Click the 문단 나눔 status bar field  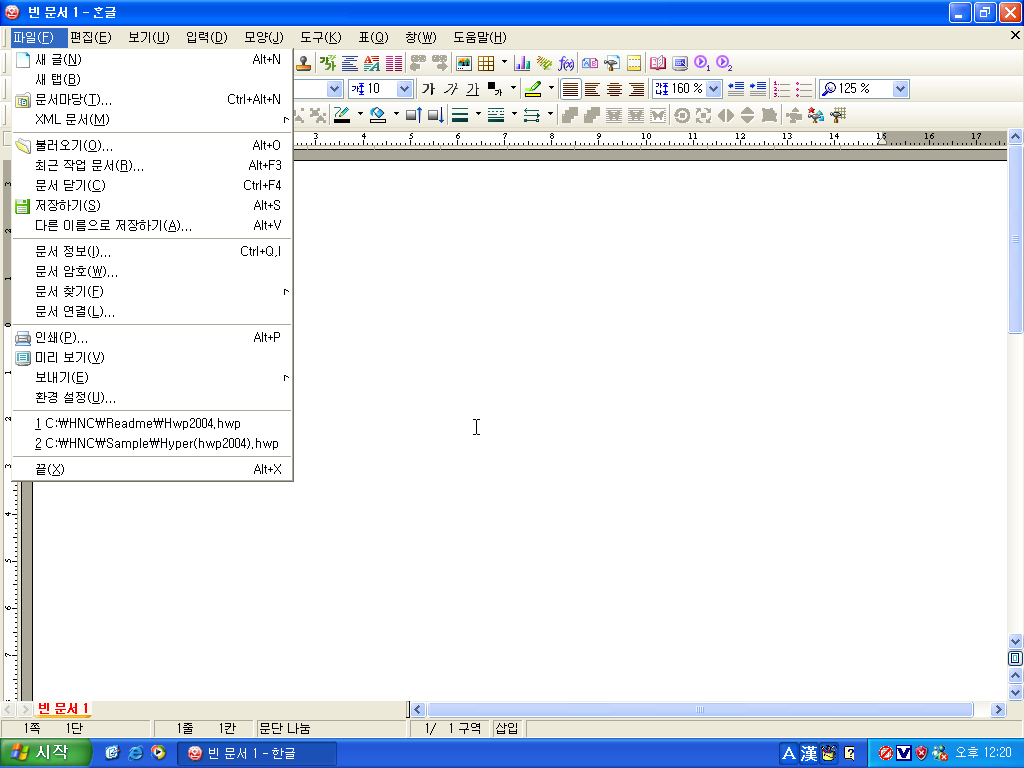coord(331,728)
